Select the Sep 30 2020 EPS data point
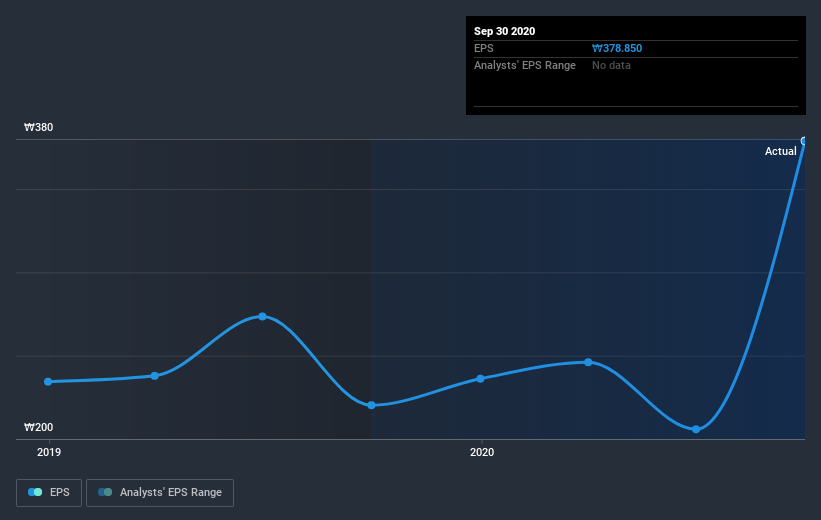The width and height of the screenshot is (821, 520). click(x=804, y=141)
